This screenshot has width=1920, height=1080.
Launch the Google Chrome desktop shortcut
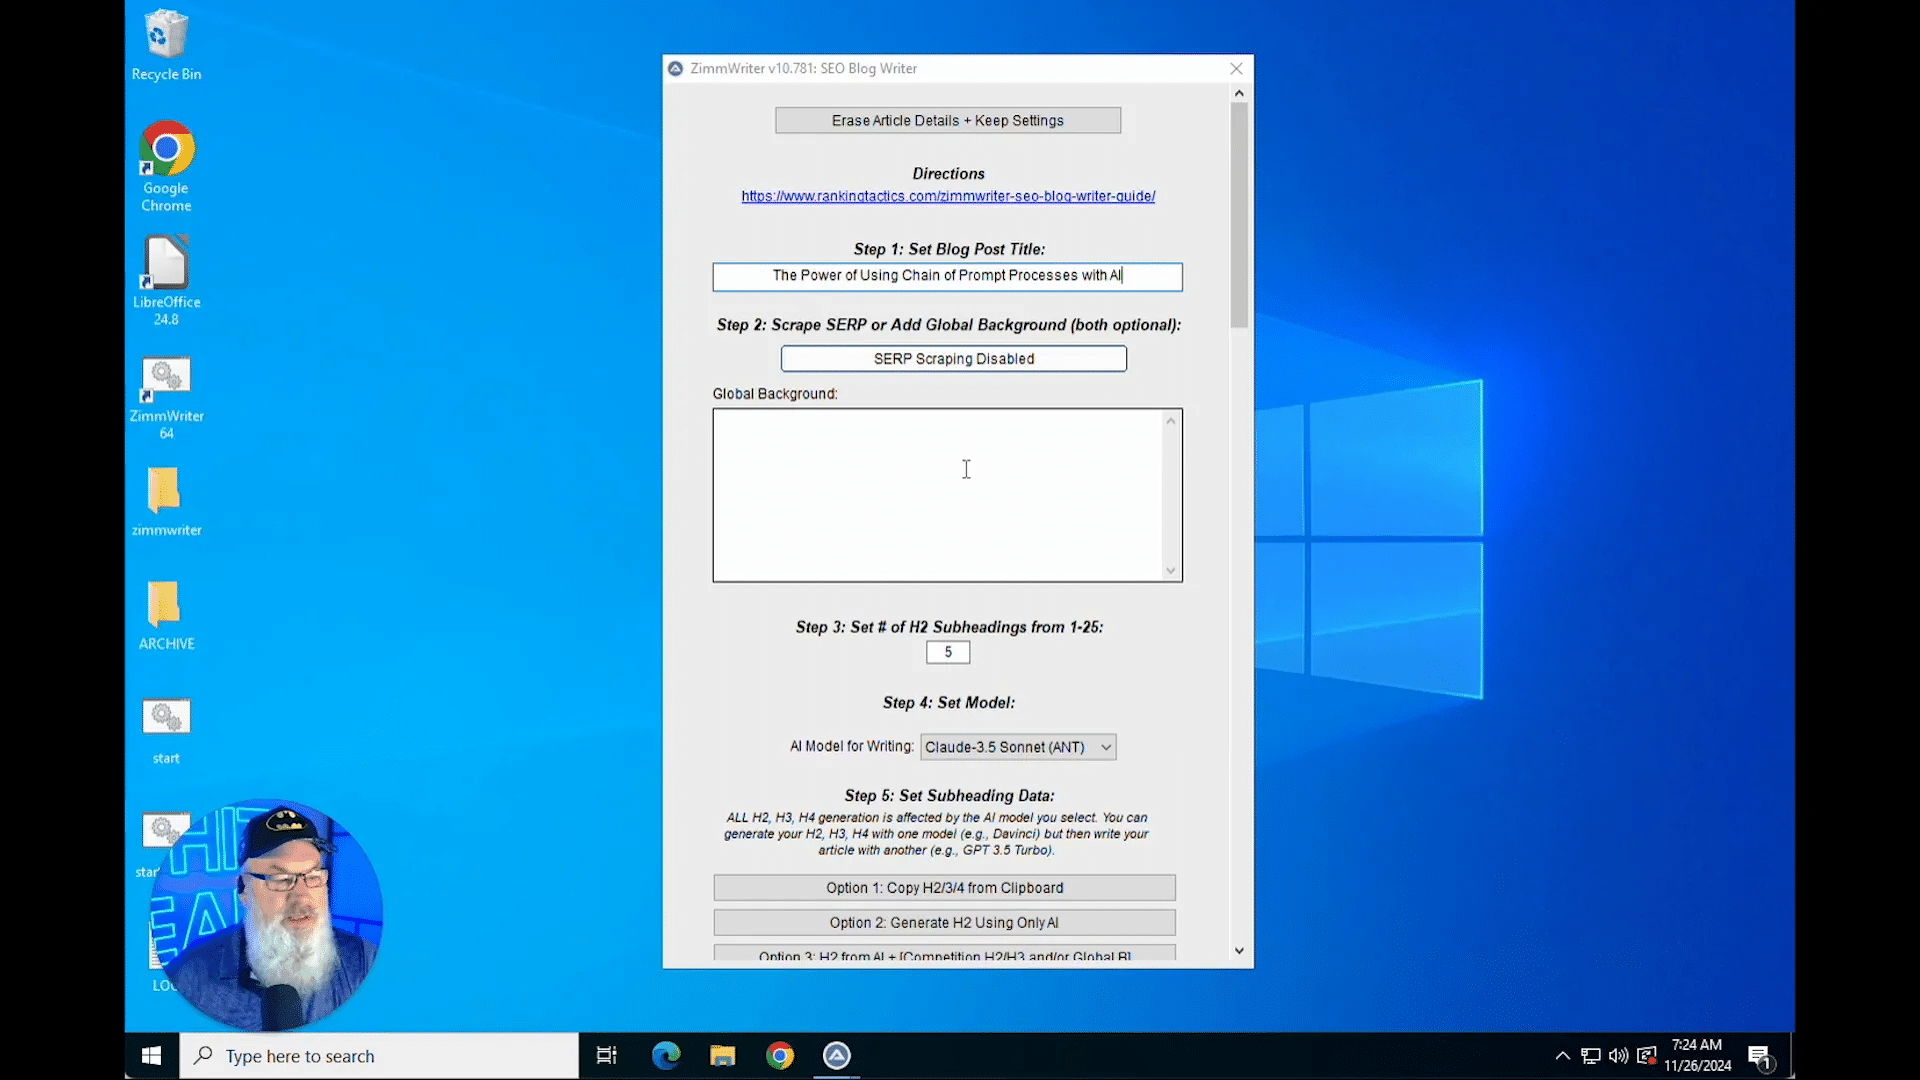tap(166, 166)
